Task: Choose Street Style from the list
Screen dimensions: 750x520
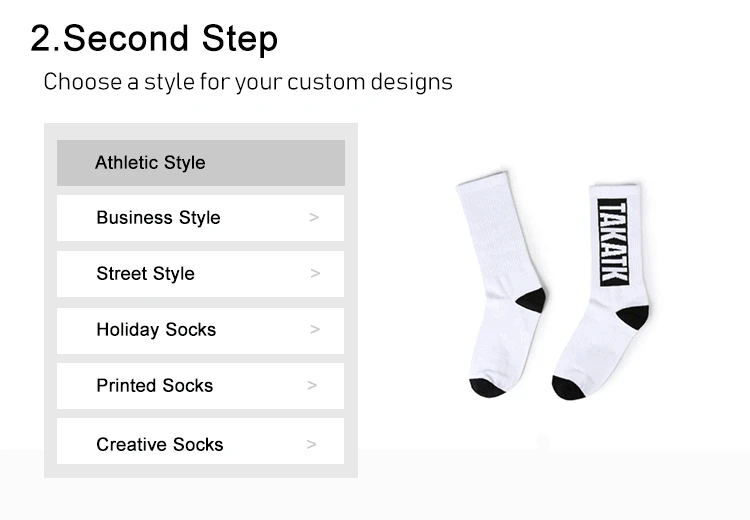Action: [x=200, y=274]
